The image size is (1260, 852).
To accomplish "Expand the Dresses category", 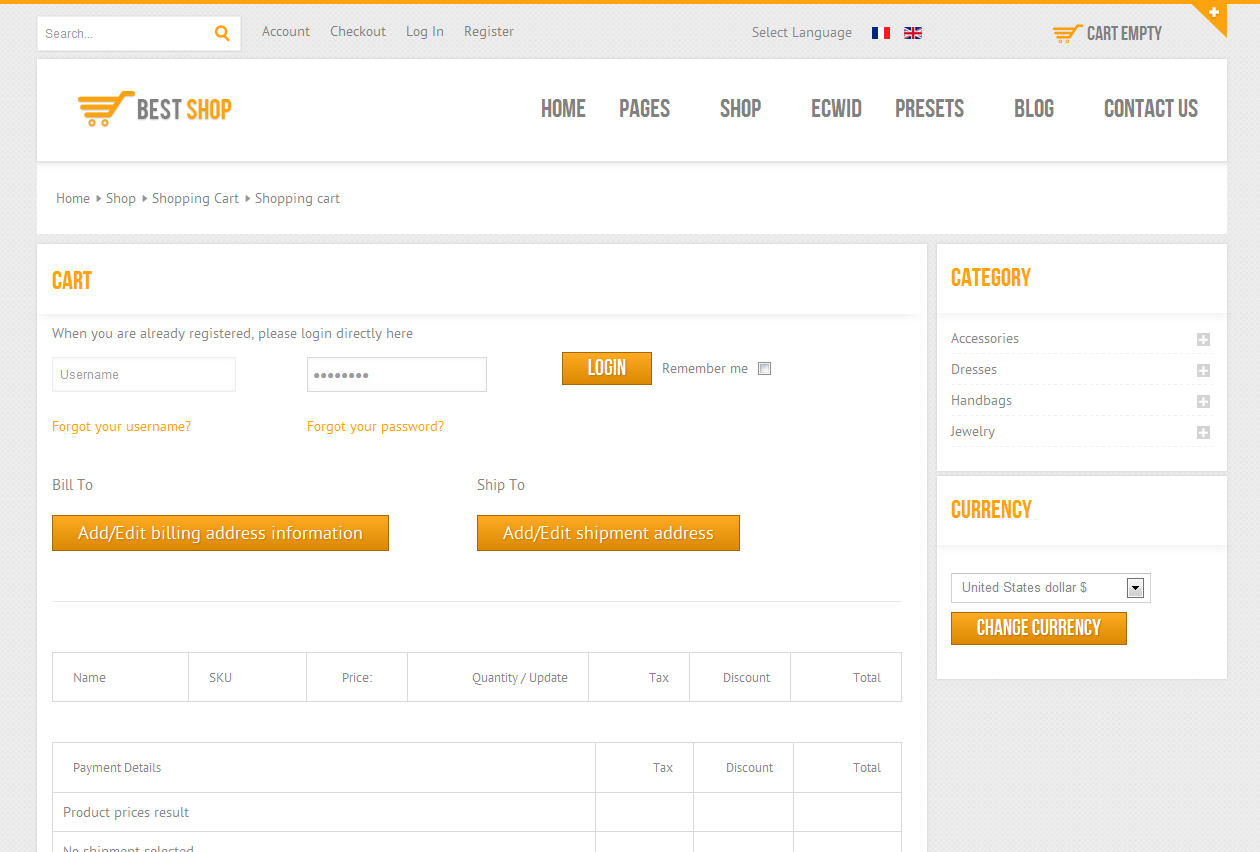I will pos(1202,370).
